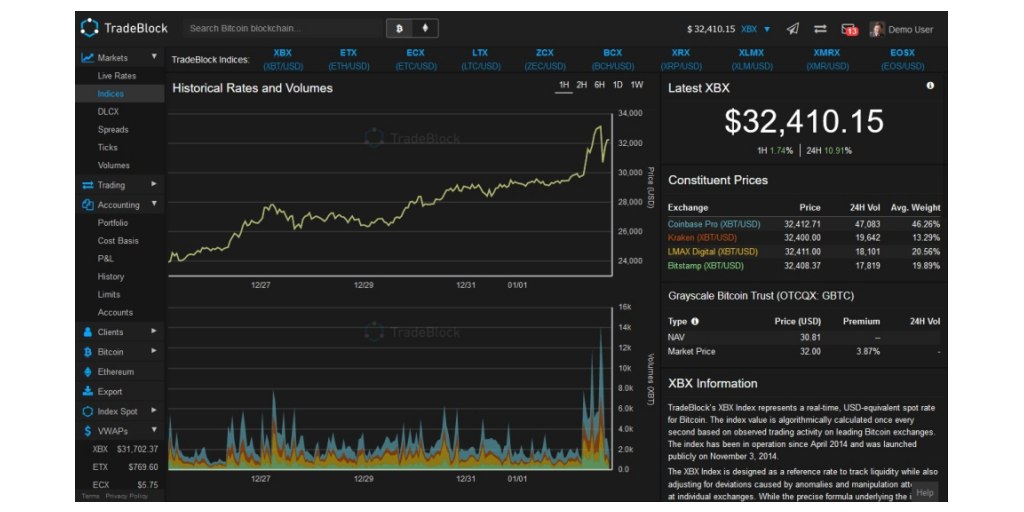This screenshot has height=512, width=1024.
Task: Open the ZCX (ZEC/USD) index
Action: pyautogui.click(x=545, y=59)
